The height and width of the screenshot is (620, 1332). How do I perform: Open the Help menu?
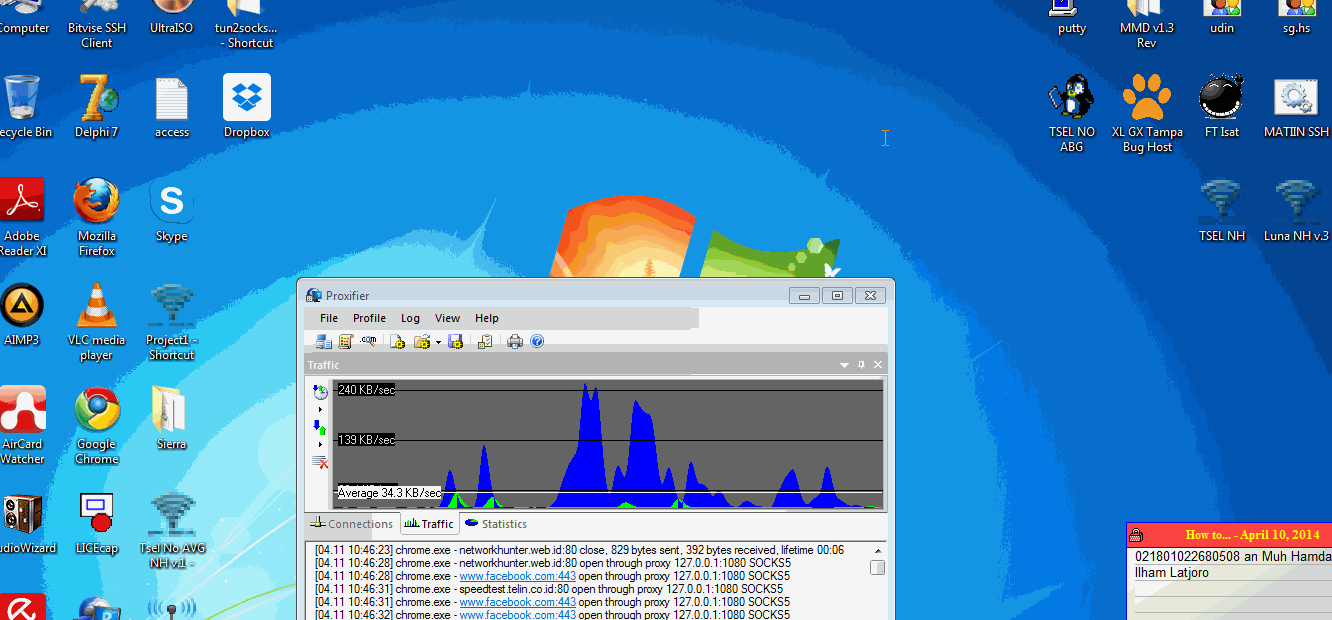pos(487,318)
